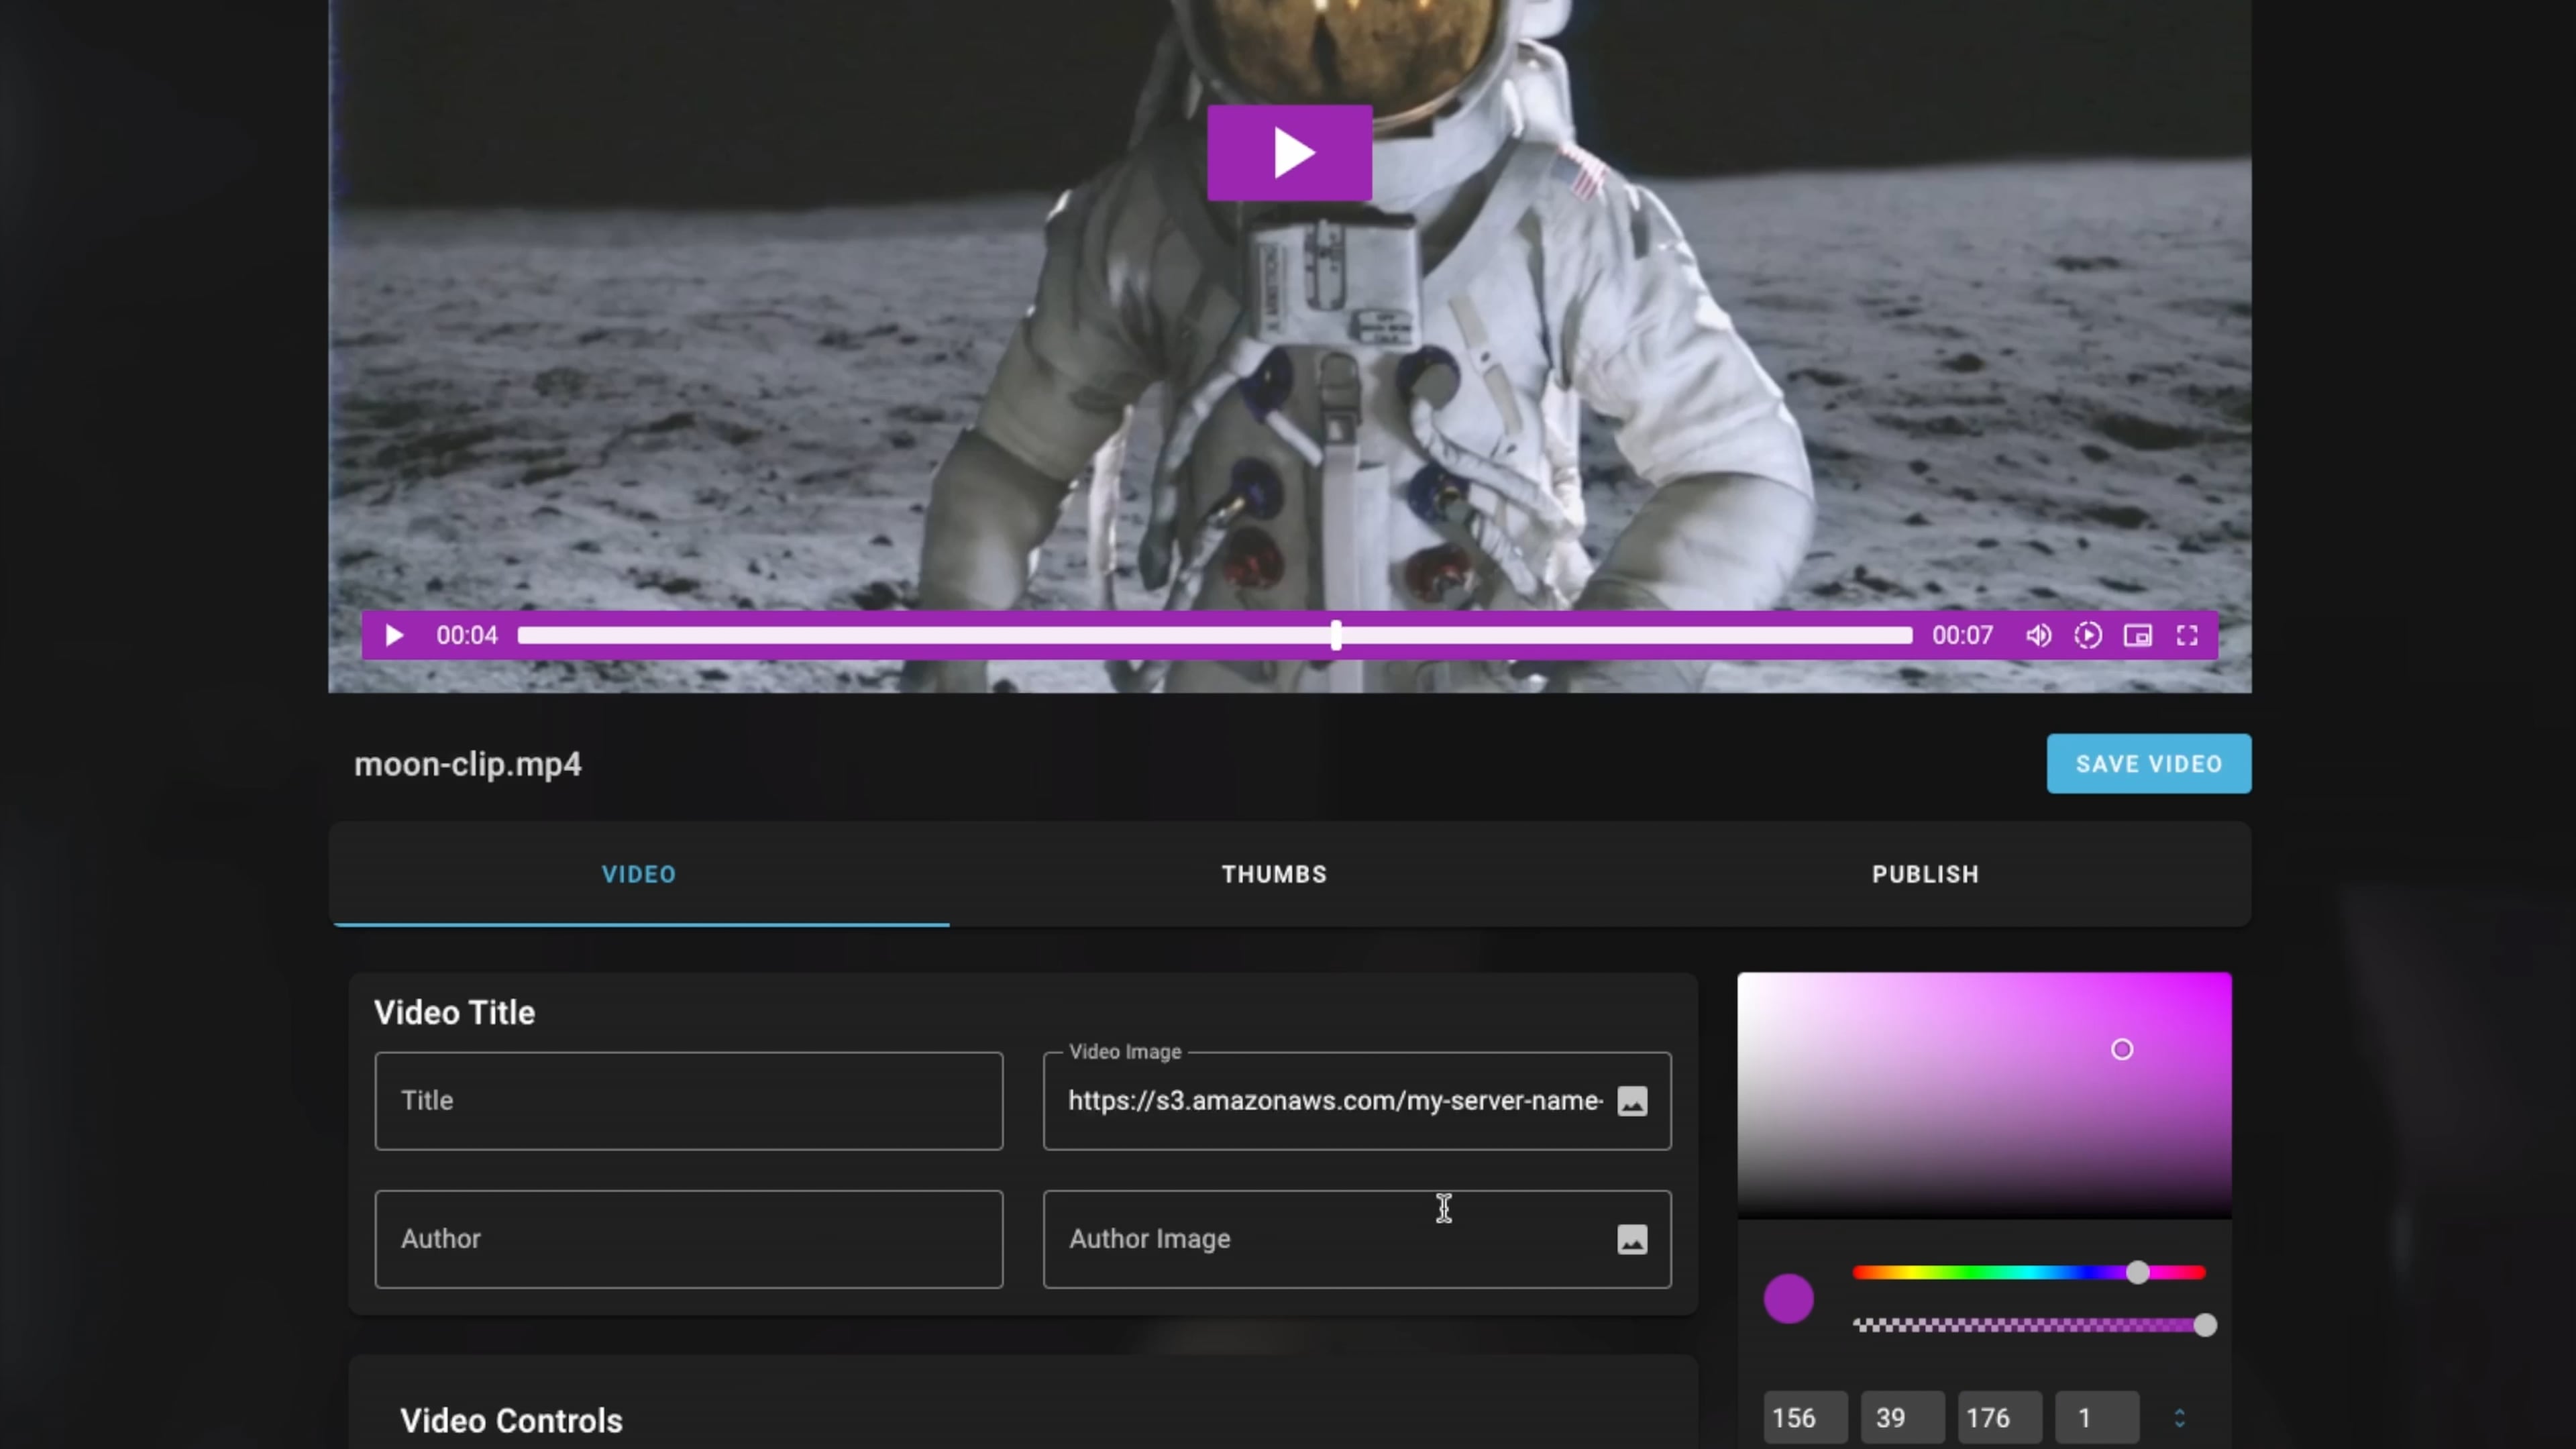Edit the blue value 176 field
This screenshot has height=1449, width=2576.
(1999, 1418)
